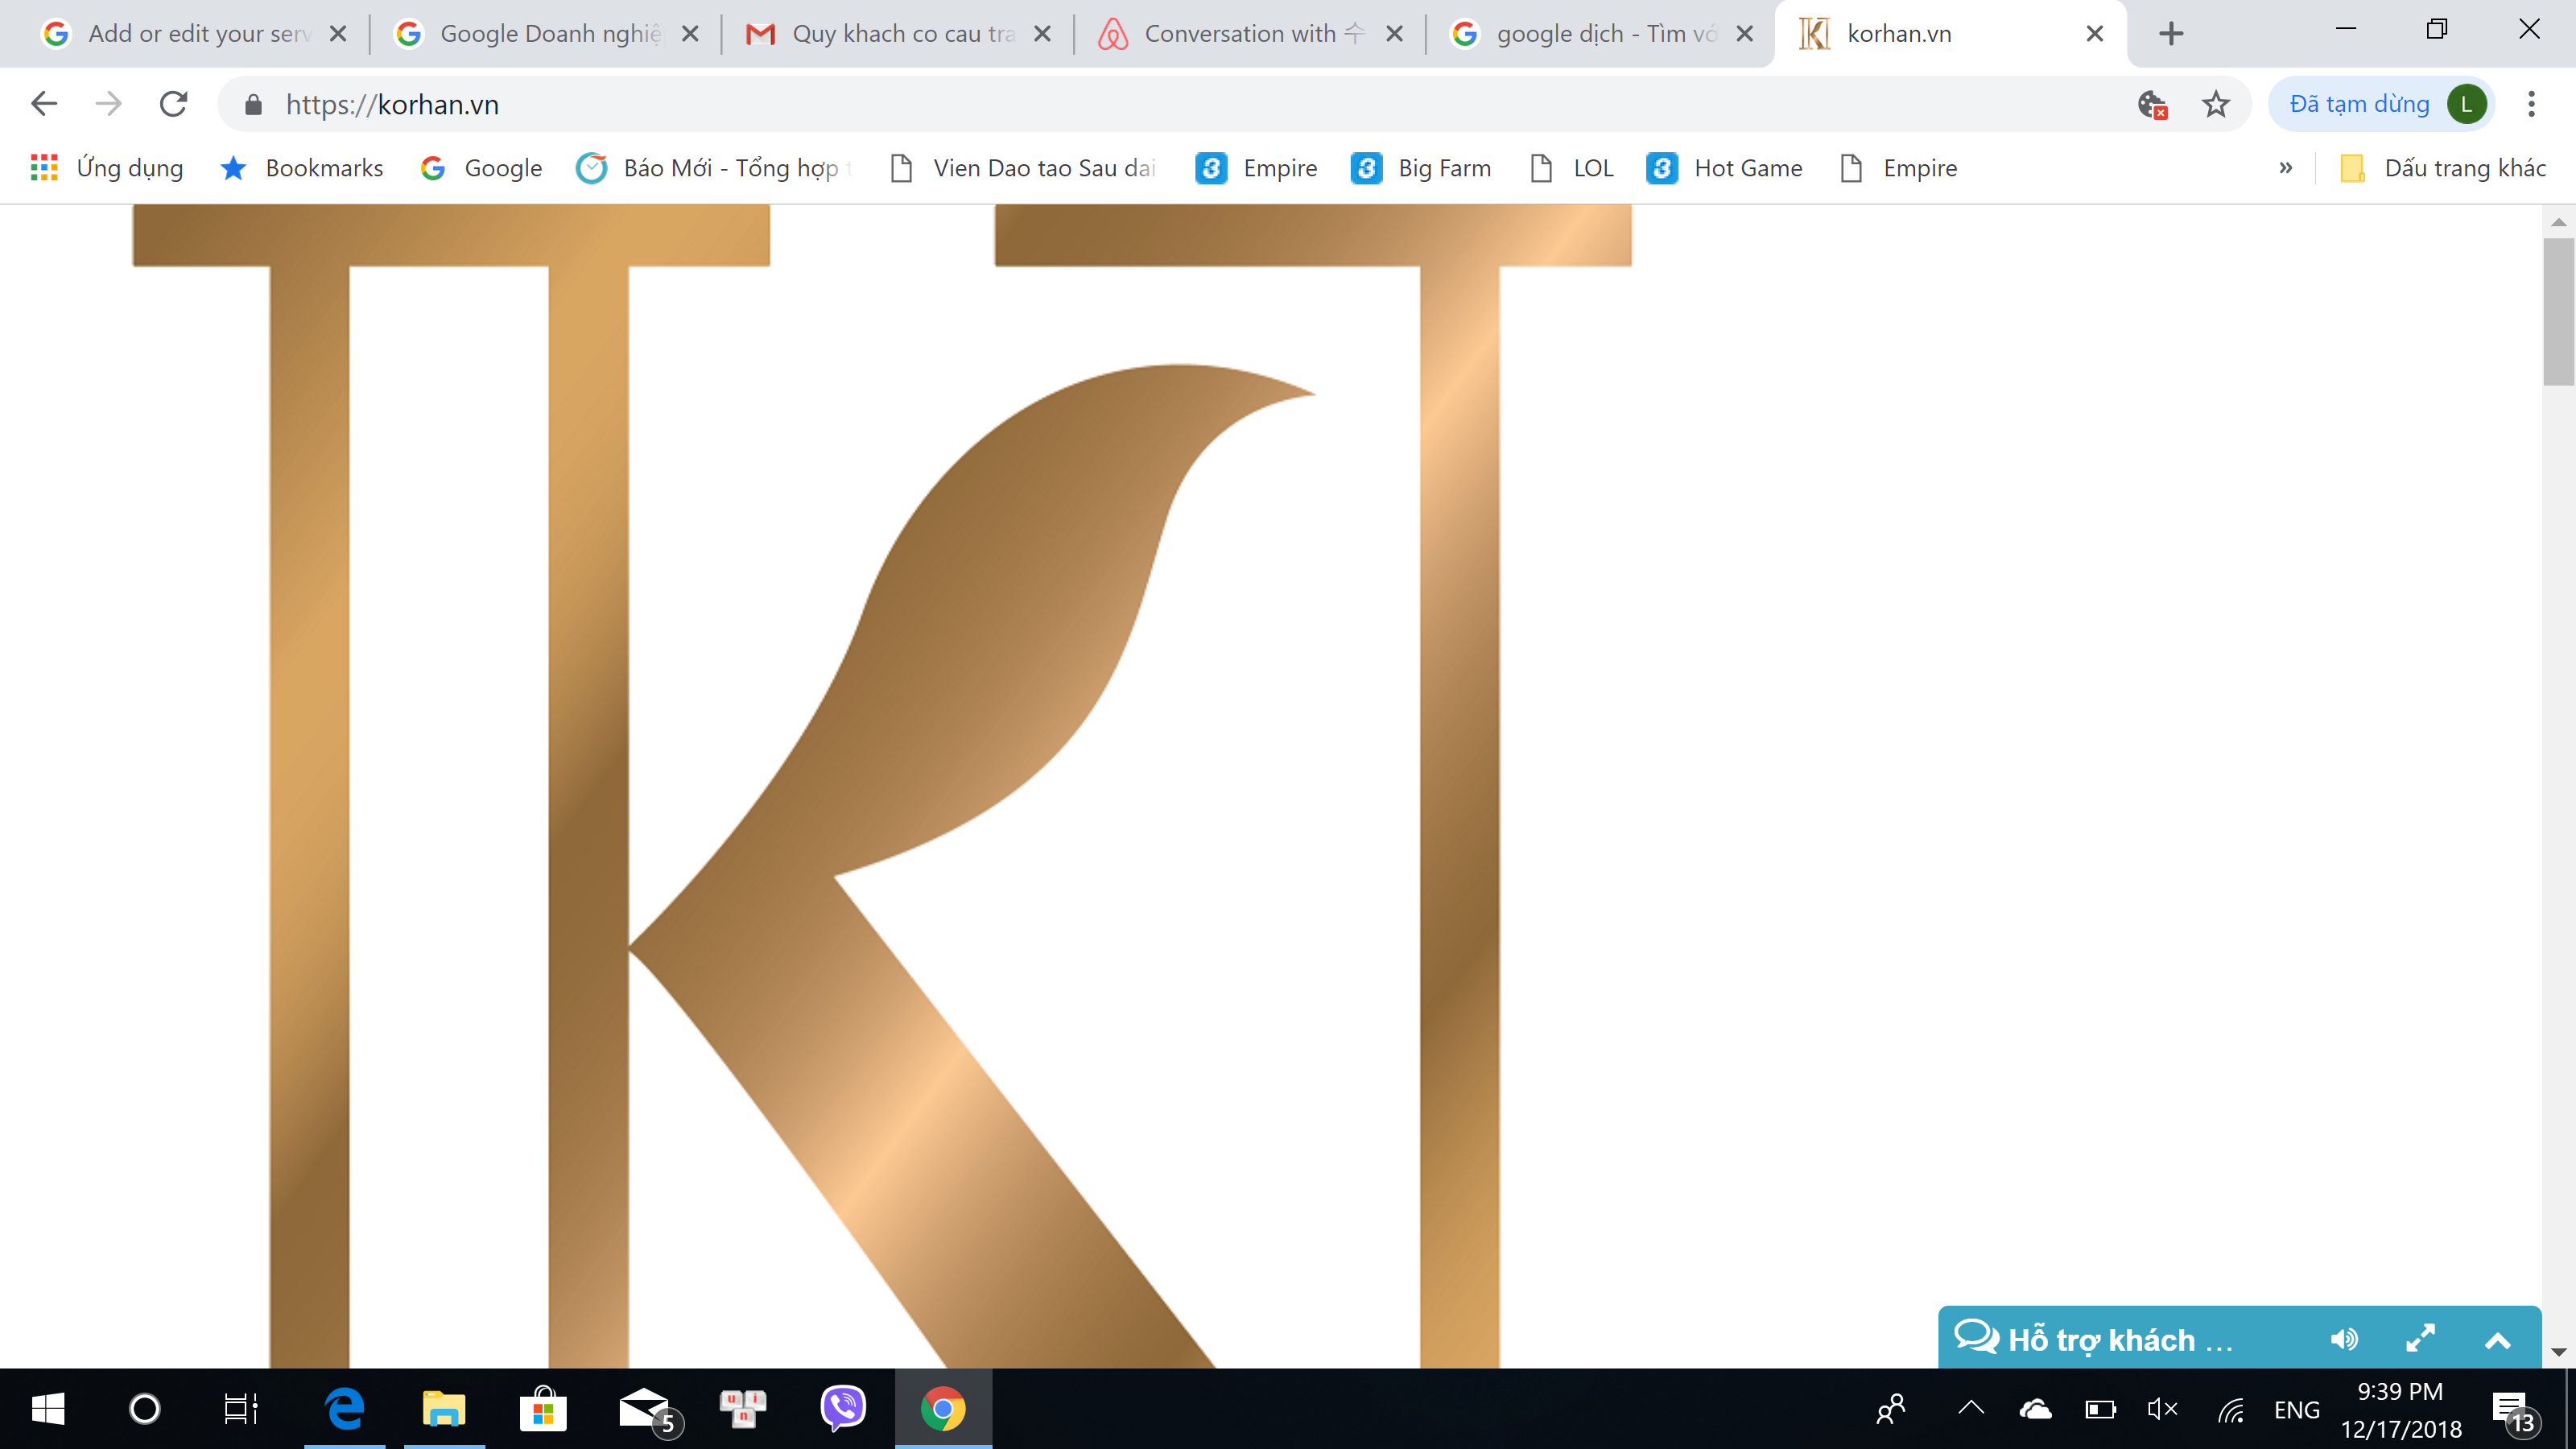
Task: Close the 'google dịch' tab
Action: click(1745, 34)
